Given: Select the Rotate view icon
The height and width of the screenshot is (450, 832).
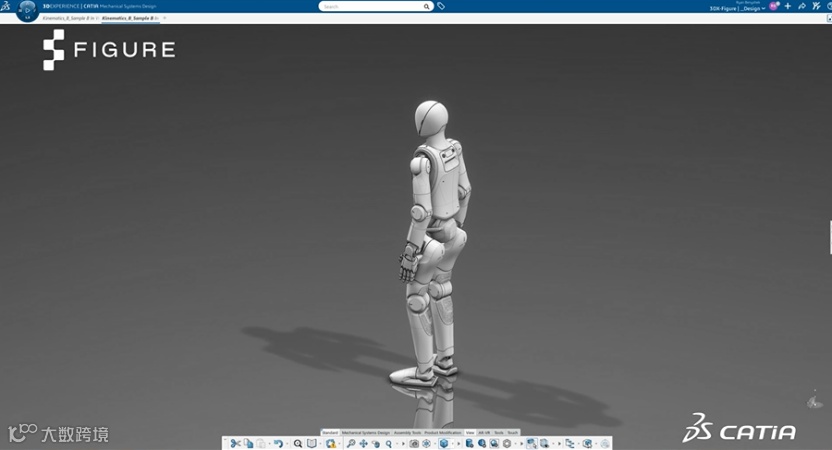Looking at the screenshot, I should (376, 444).
